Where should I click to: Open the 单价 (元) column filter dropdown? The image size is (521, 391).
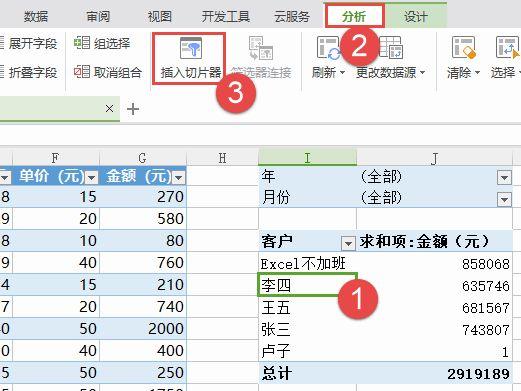[91, 178]
